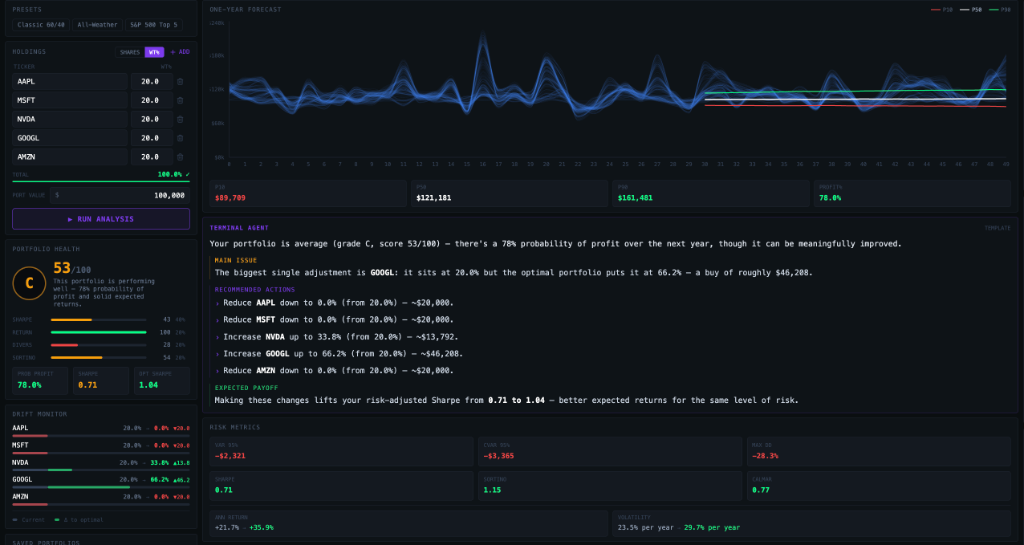Click the Sortino value 1.15 in Risk Metrics
1024x545 pixels.
492,490
